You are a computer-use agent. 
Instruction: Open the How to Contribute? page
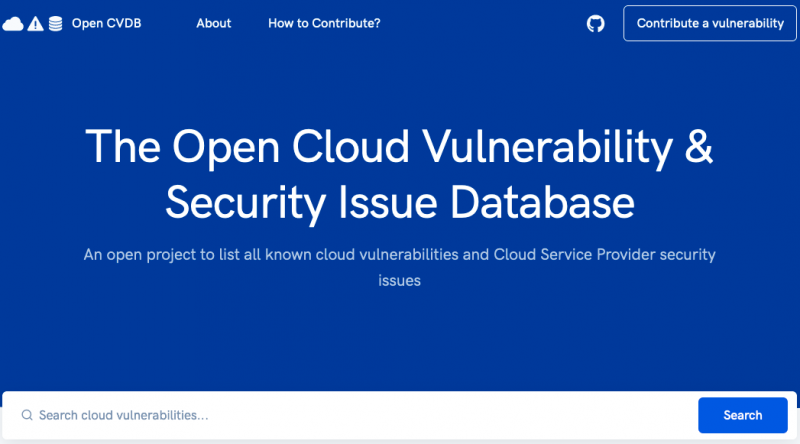[324, 23]
